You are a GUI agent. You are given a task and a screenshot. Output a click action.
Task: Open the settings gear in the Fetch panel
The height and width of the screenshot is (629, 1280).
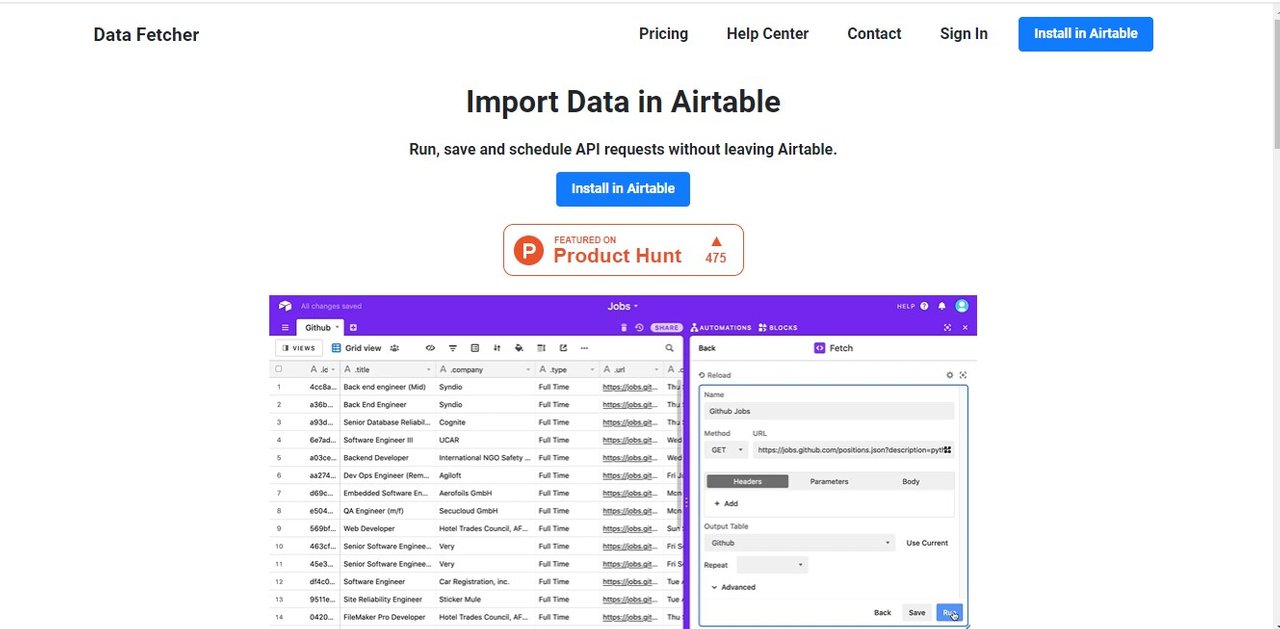tap(950, 375)
